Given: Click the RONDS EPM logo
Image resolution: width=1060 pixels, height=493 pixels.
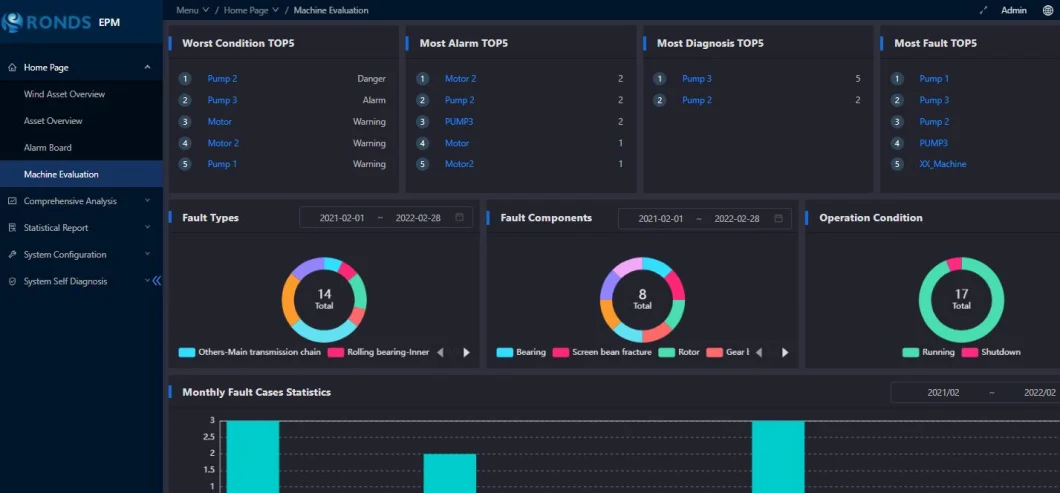Looking at the screenshot, I should coord(62,22).
